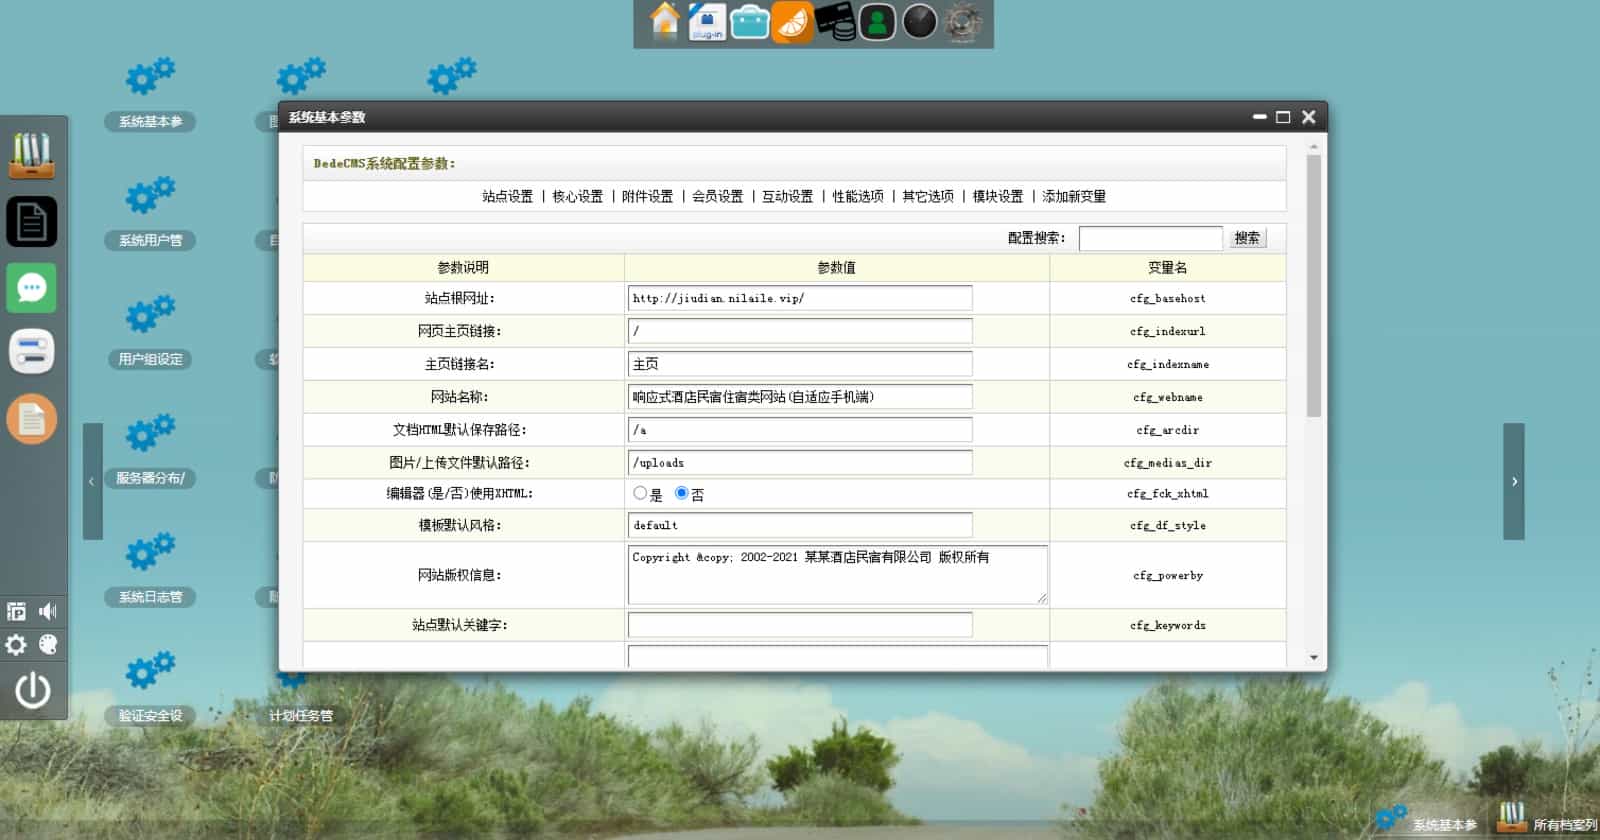
Task: Click the 主页链接名 value field
Action: 800,364
